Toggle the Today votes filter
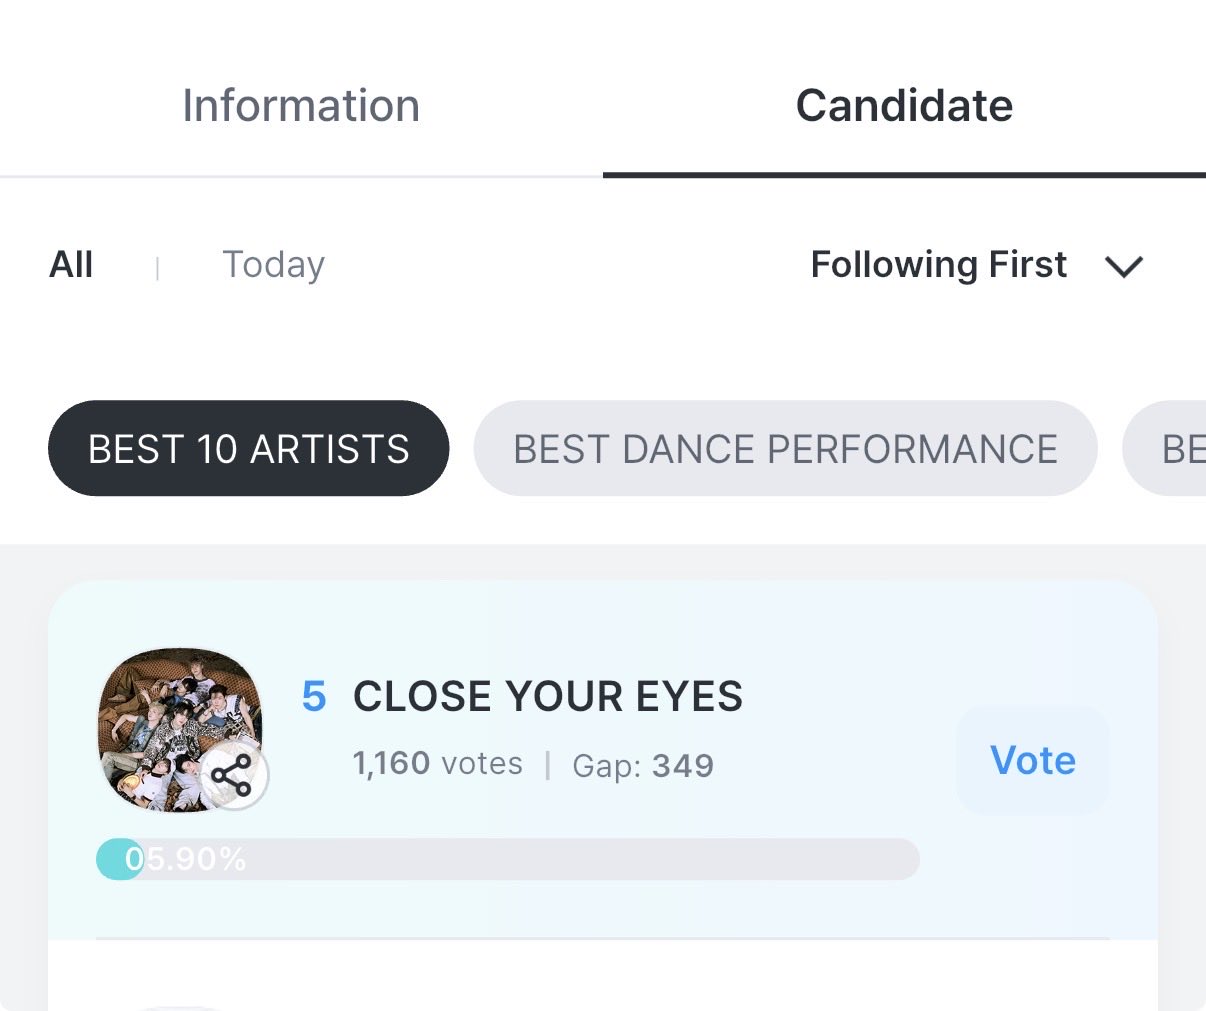The image size is (1206, 1011). click(273, 265)
